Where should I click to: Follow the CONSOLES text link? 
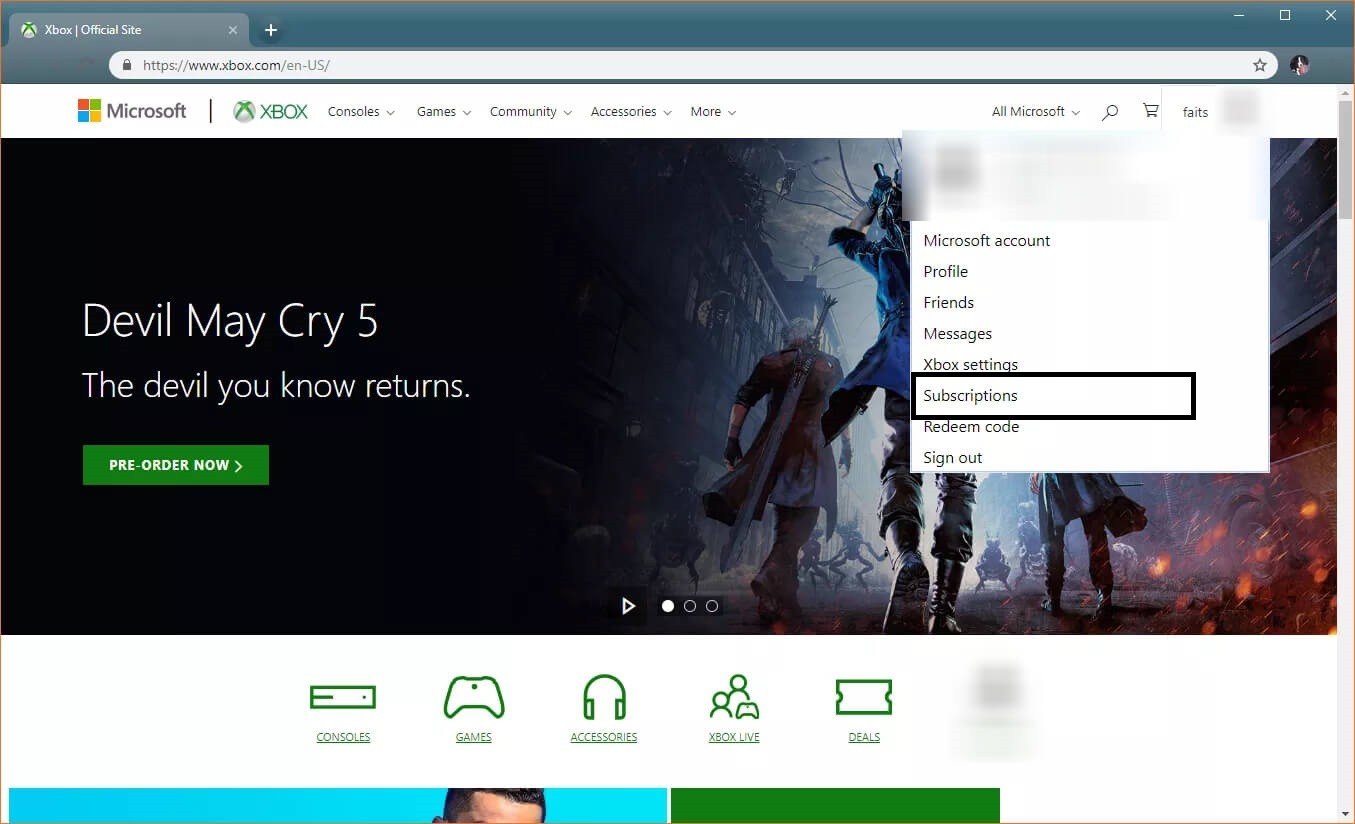[x=343, y=737]
